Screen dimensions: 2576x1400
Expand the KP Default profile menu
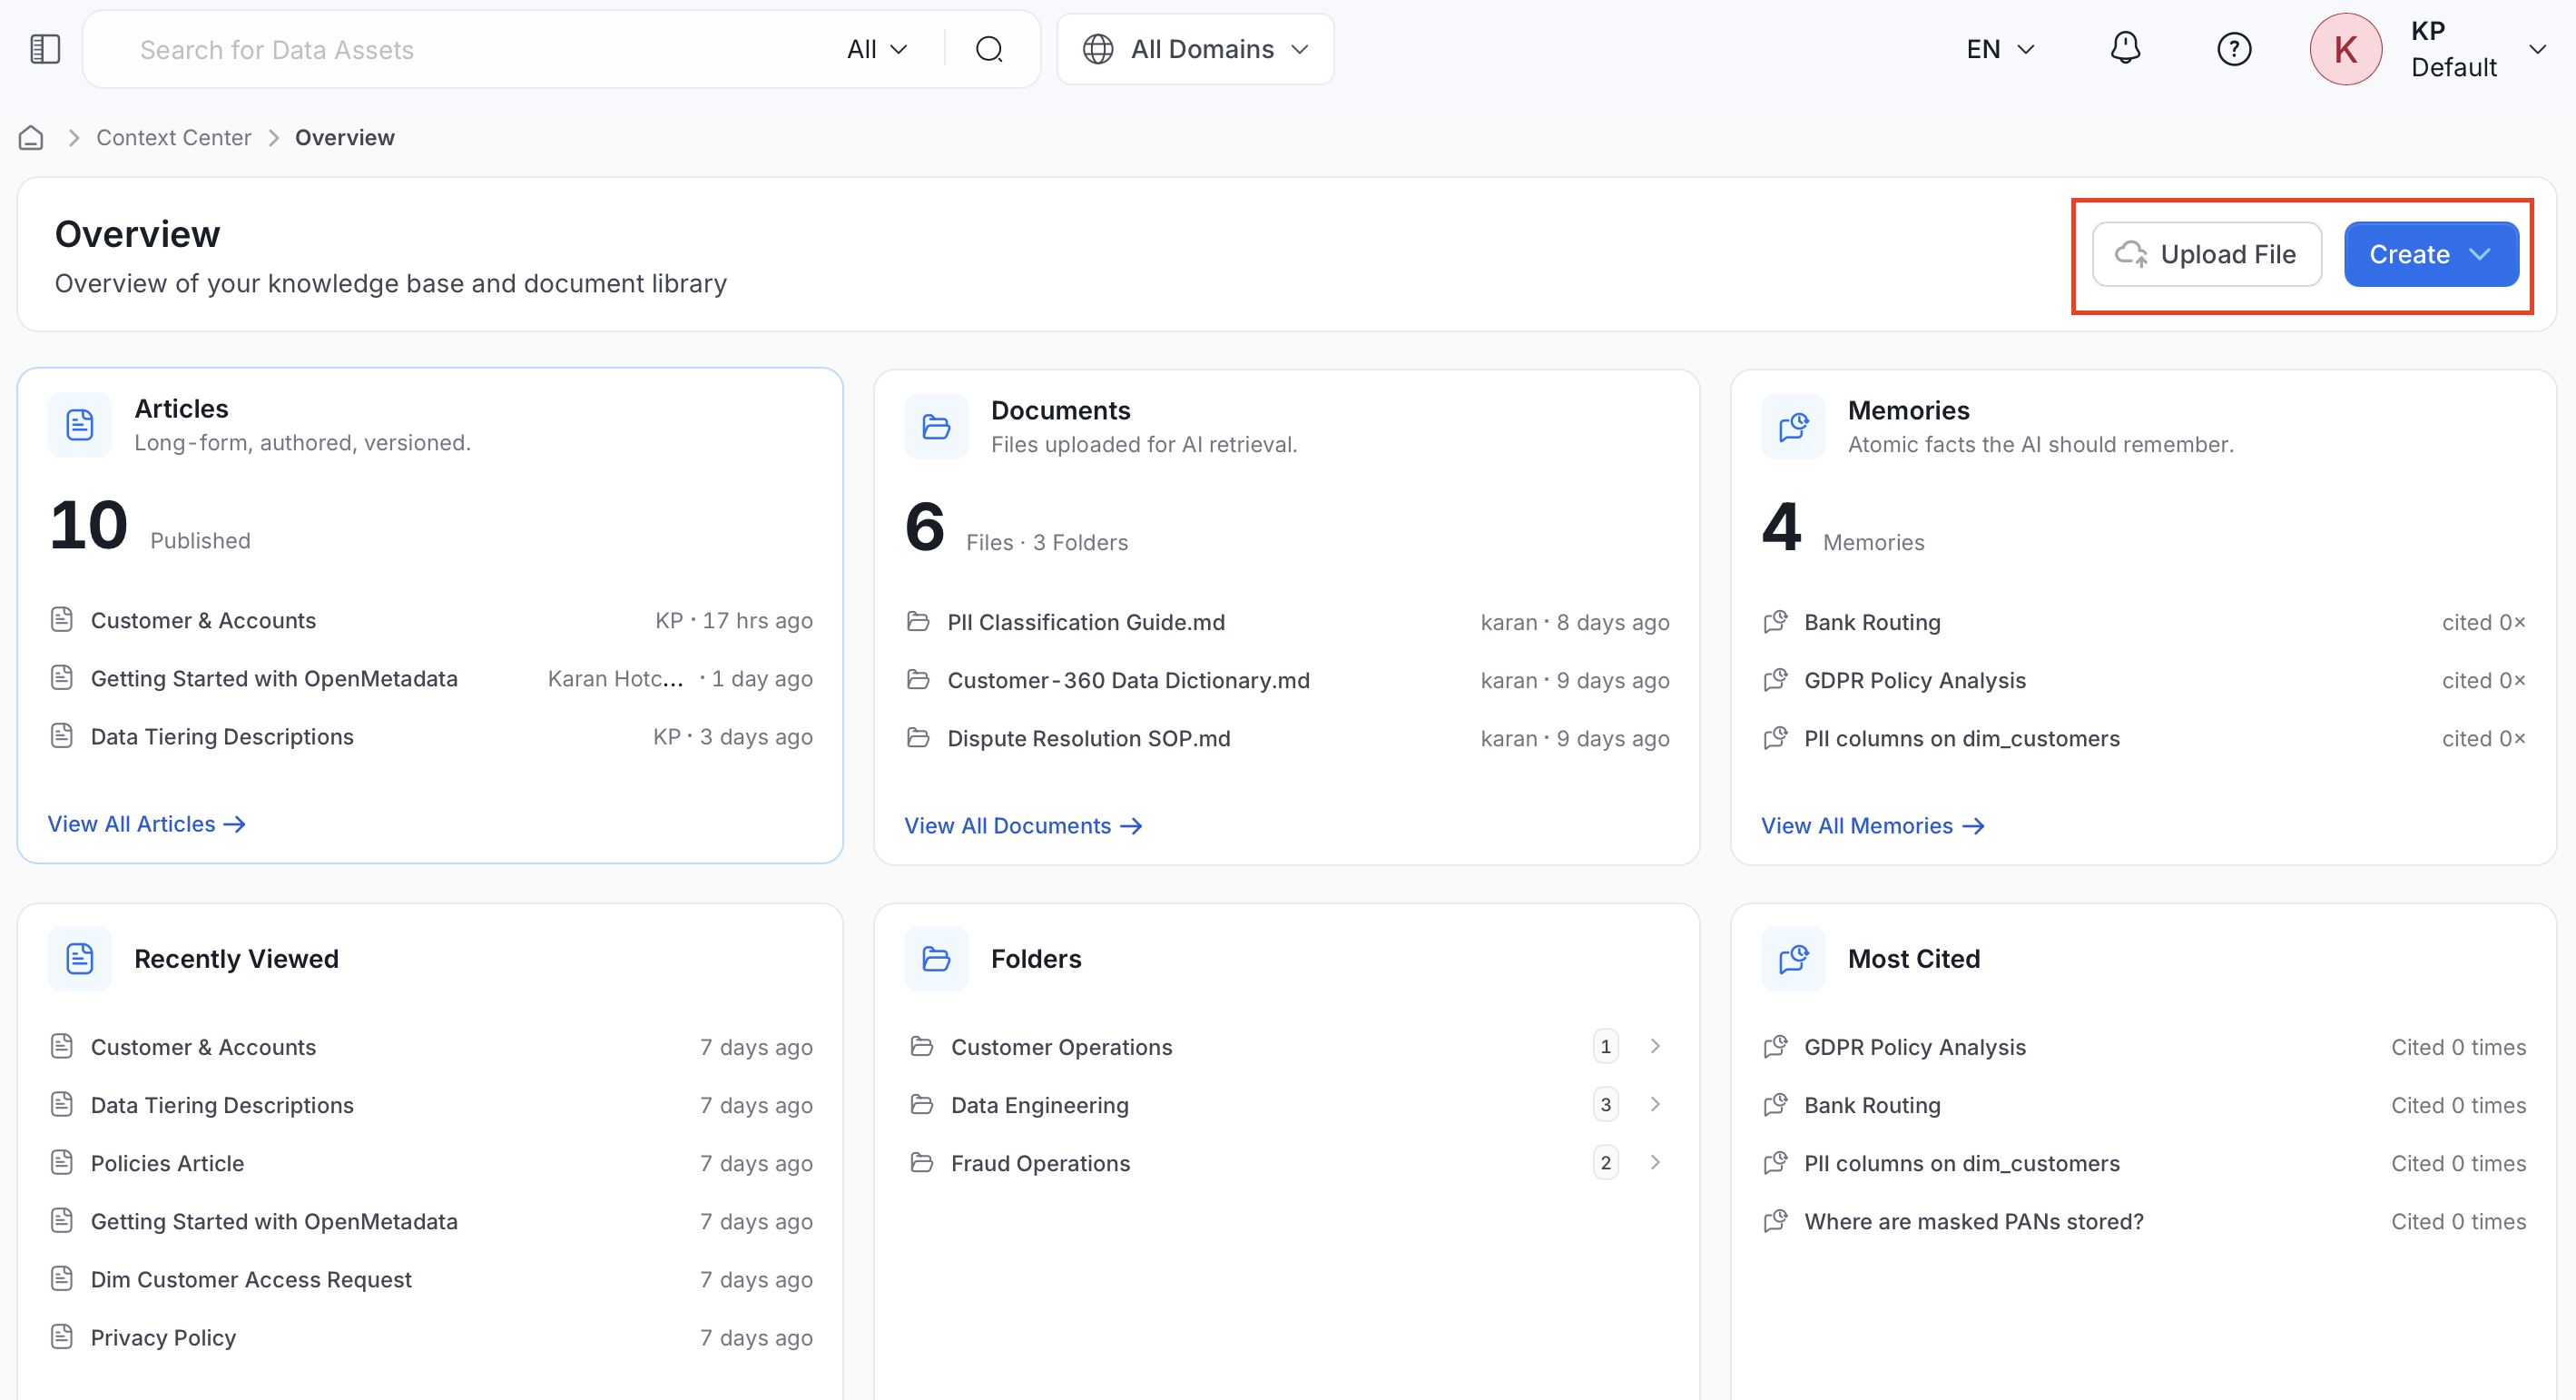pyautogui.click(x=2536, y=49)
